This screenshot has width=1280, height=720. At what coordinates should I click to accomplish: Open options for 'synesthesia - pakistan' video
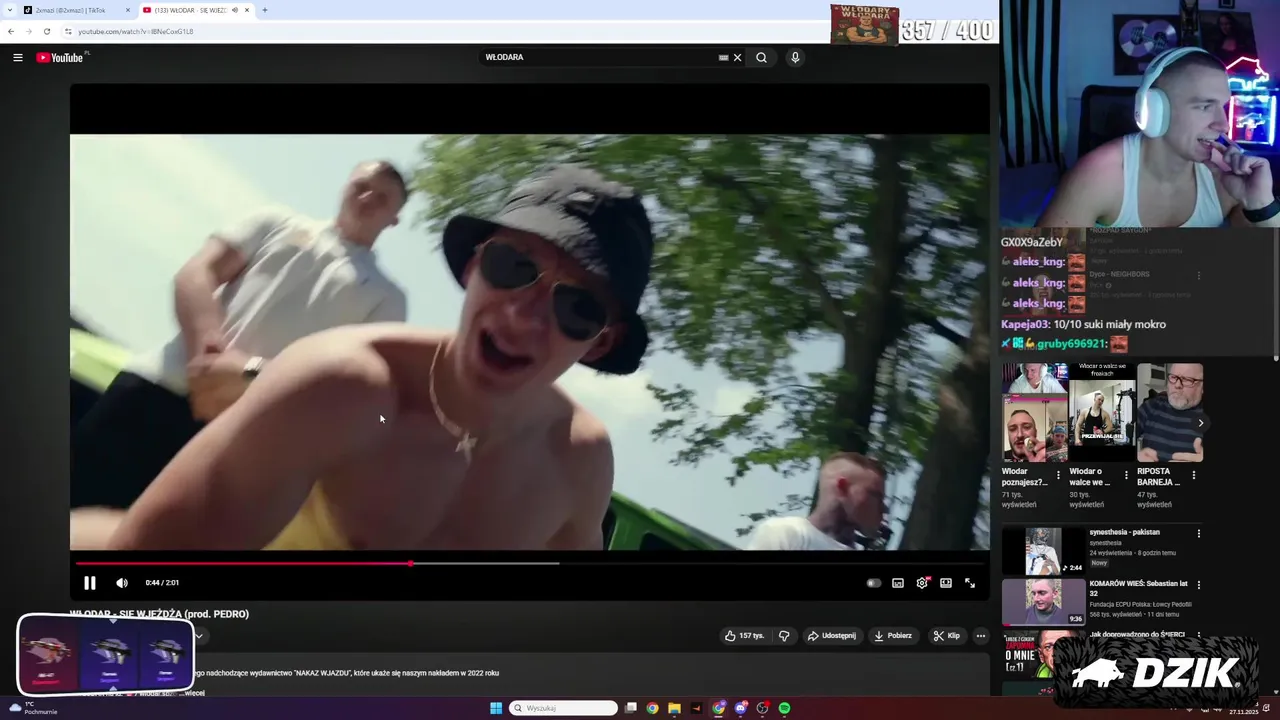point(1198,533)
